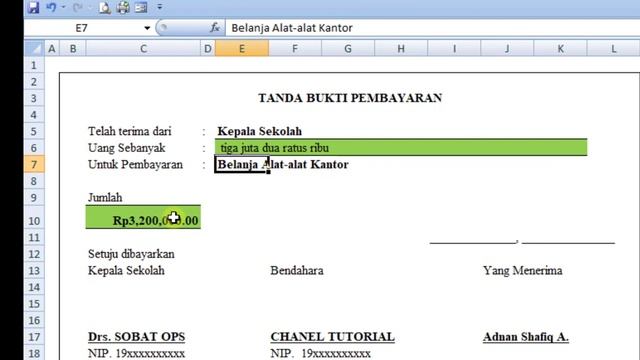This screenshot has width=640, height=360.
Task: Select row 1 header
Action: [34, 65]
